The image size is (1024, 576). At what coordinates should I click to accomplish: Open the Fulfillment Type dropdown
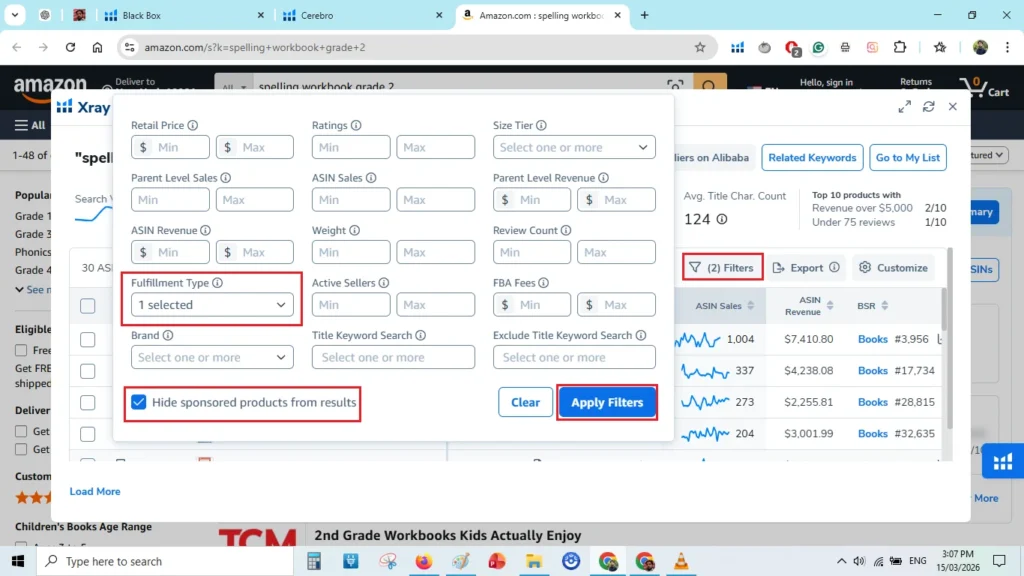pos(211,304)
